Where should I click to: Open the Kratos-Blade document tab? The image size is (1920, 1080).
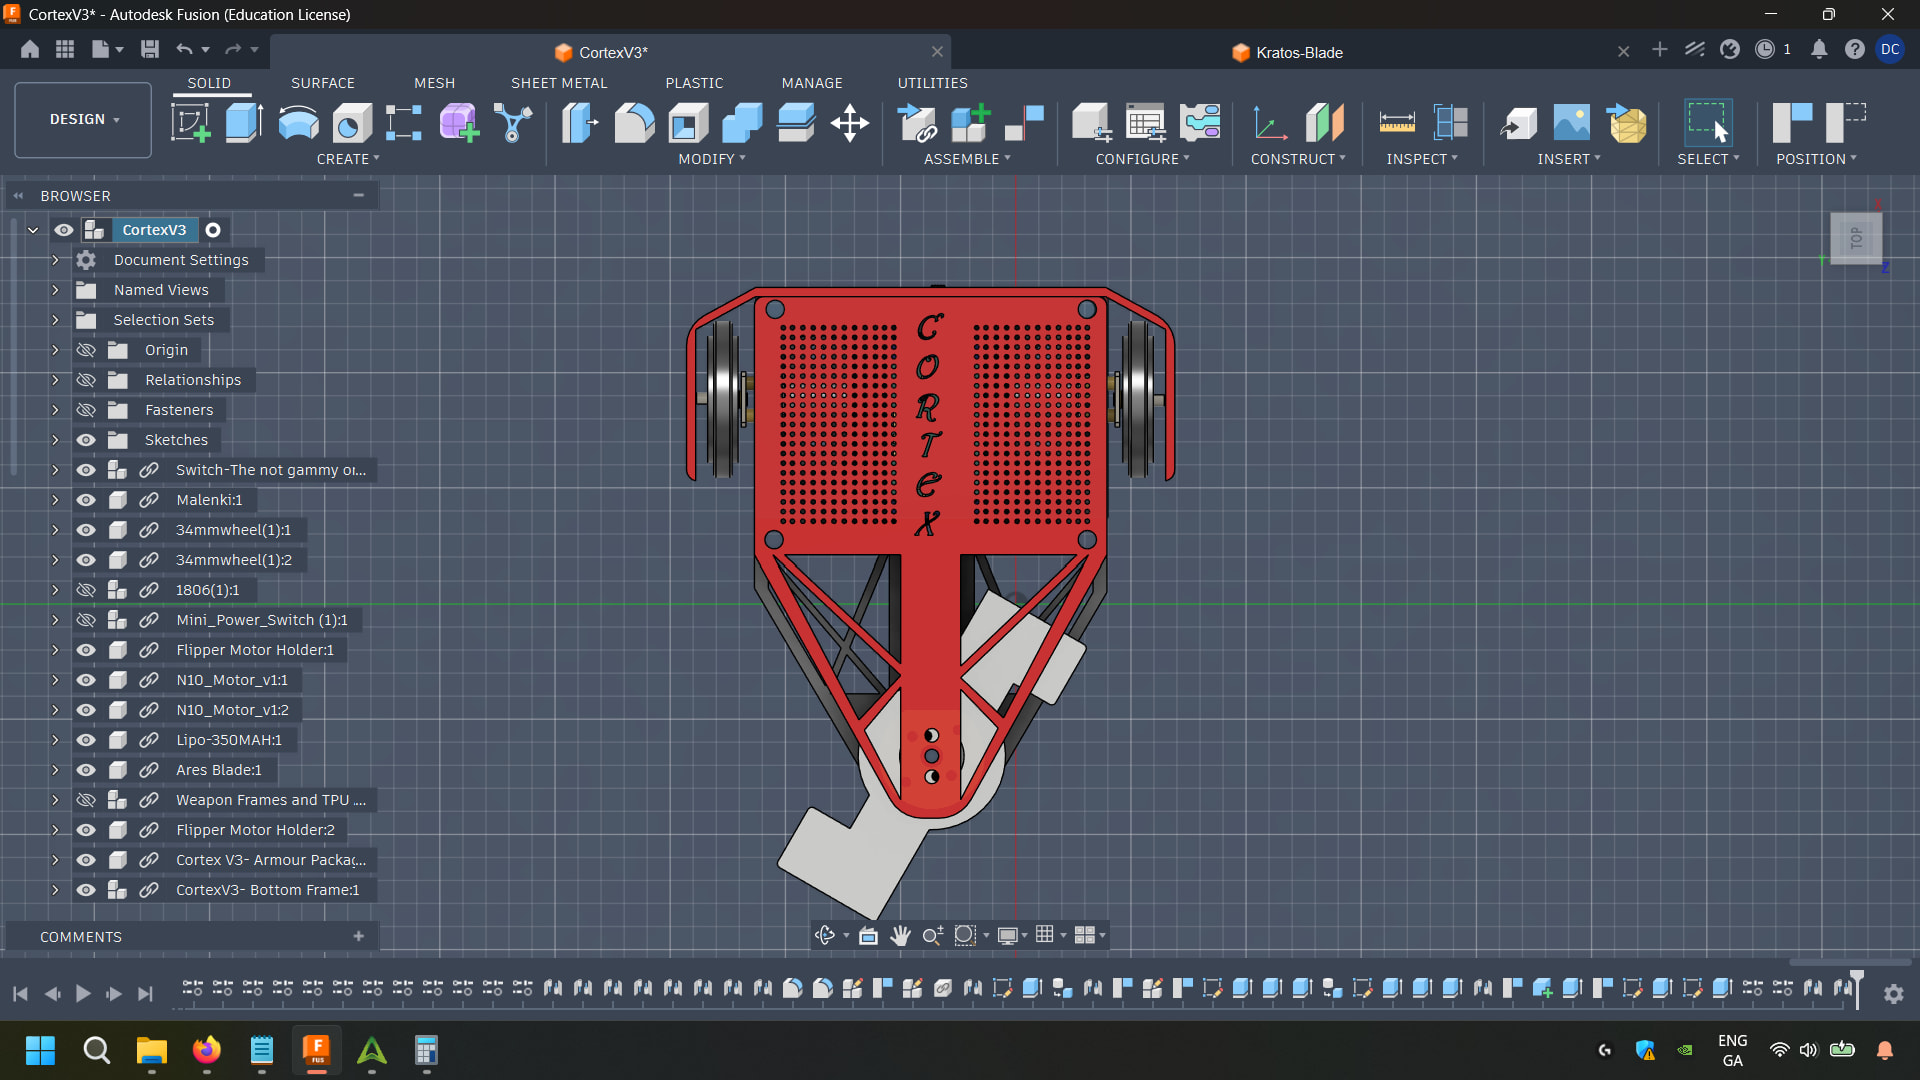click(1298, 52)
